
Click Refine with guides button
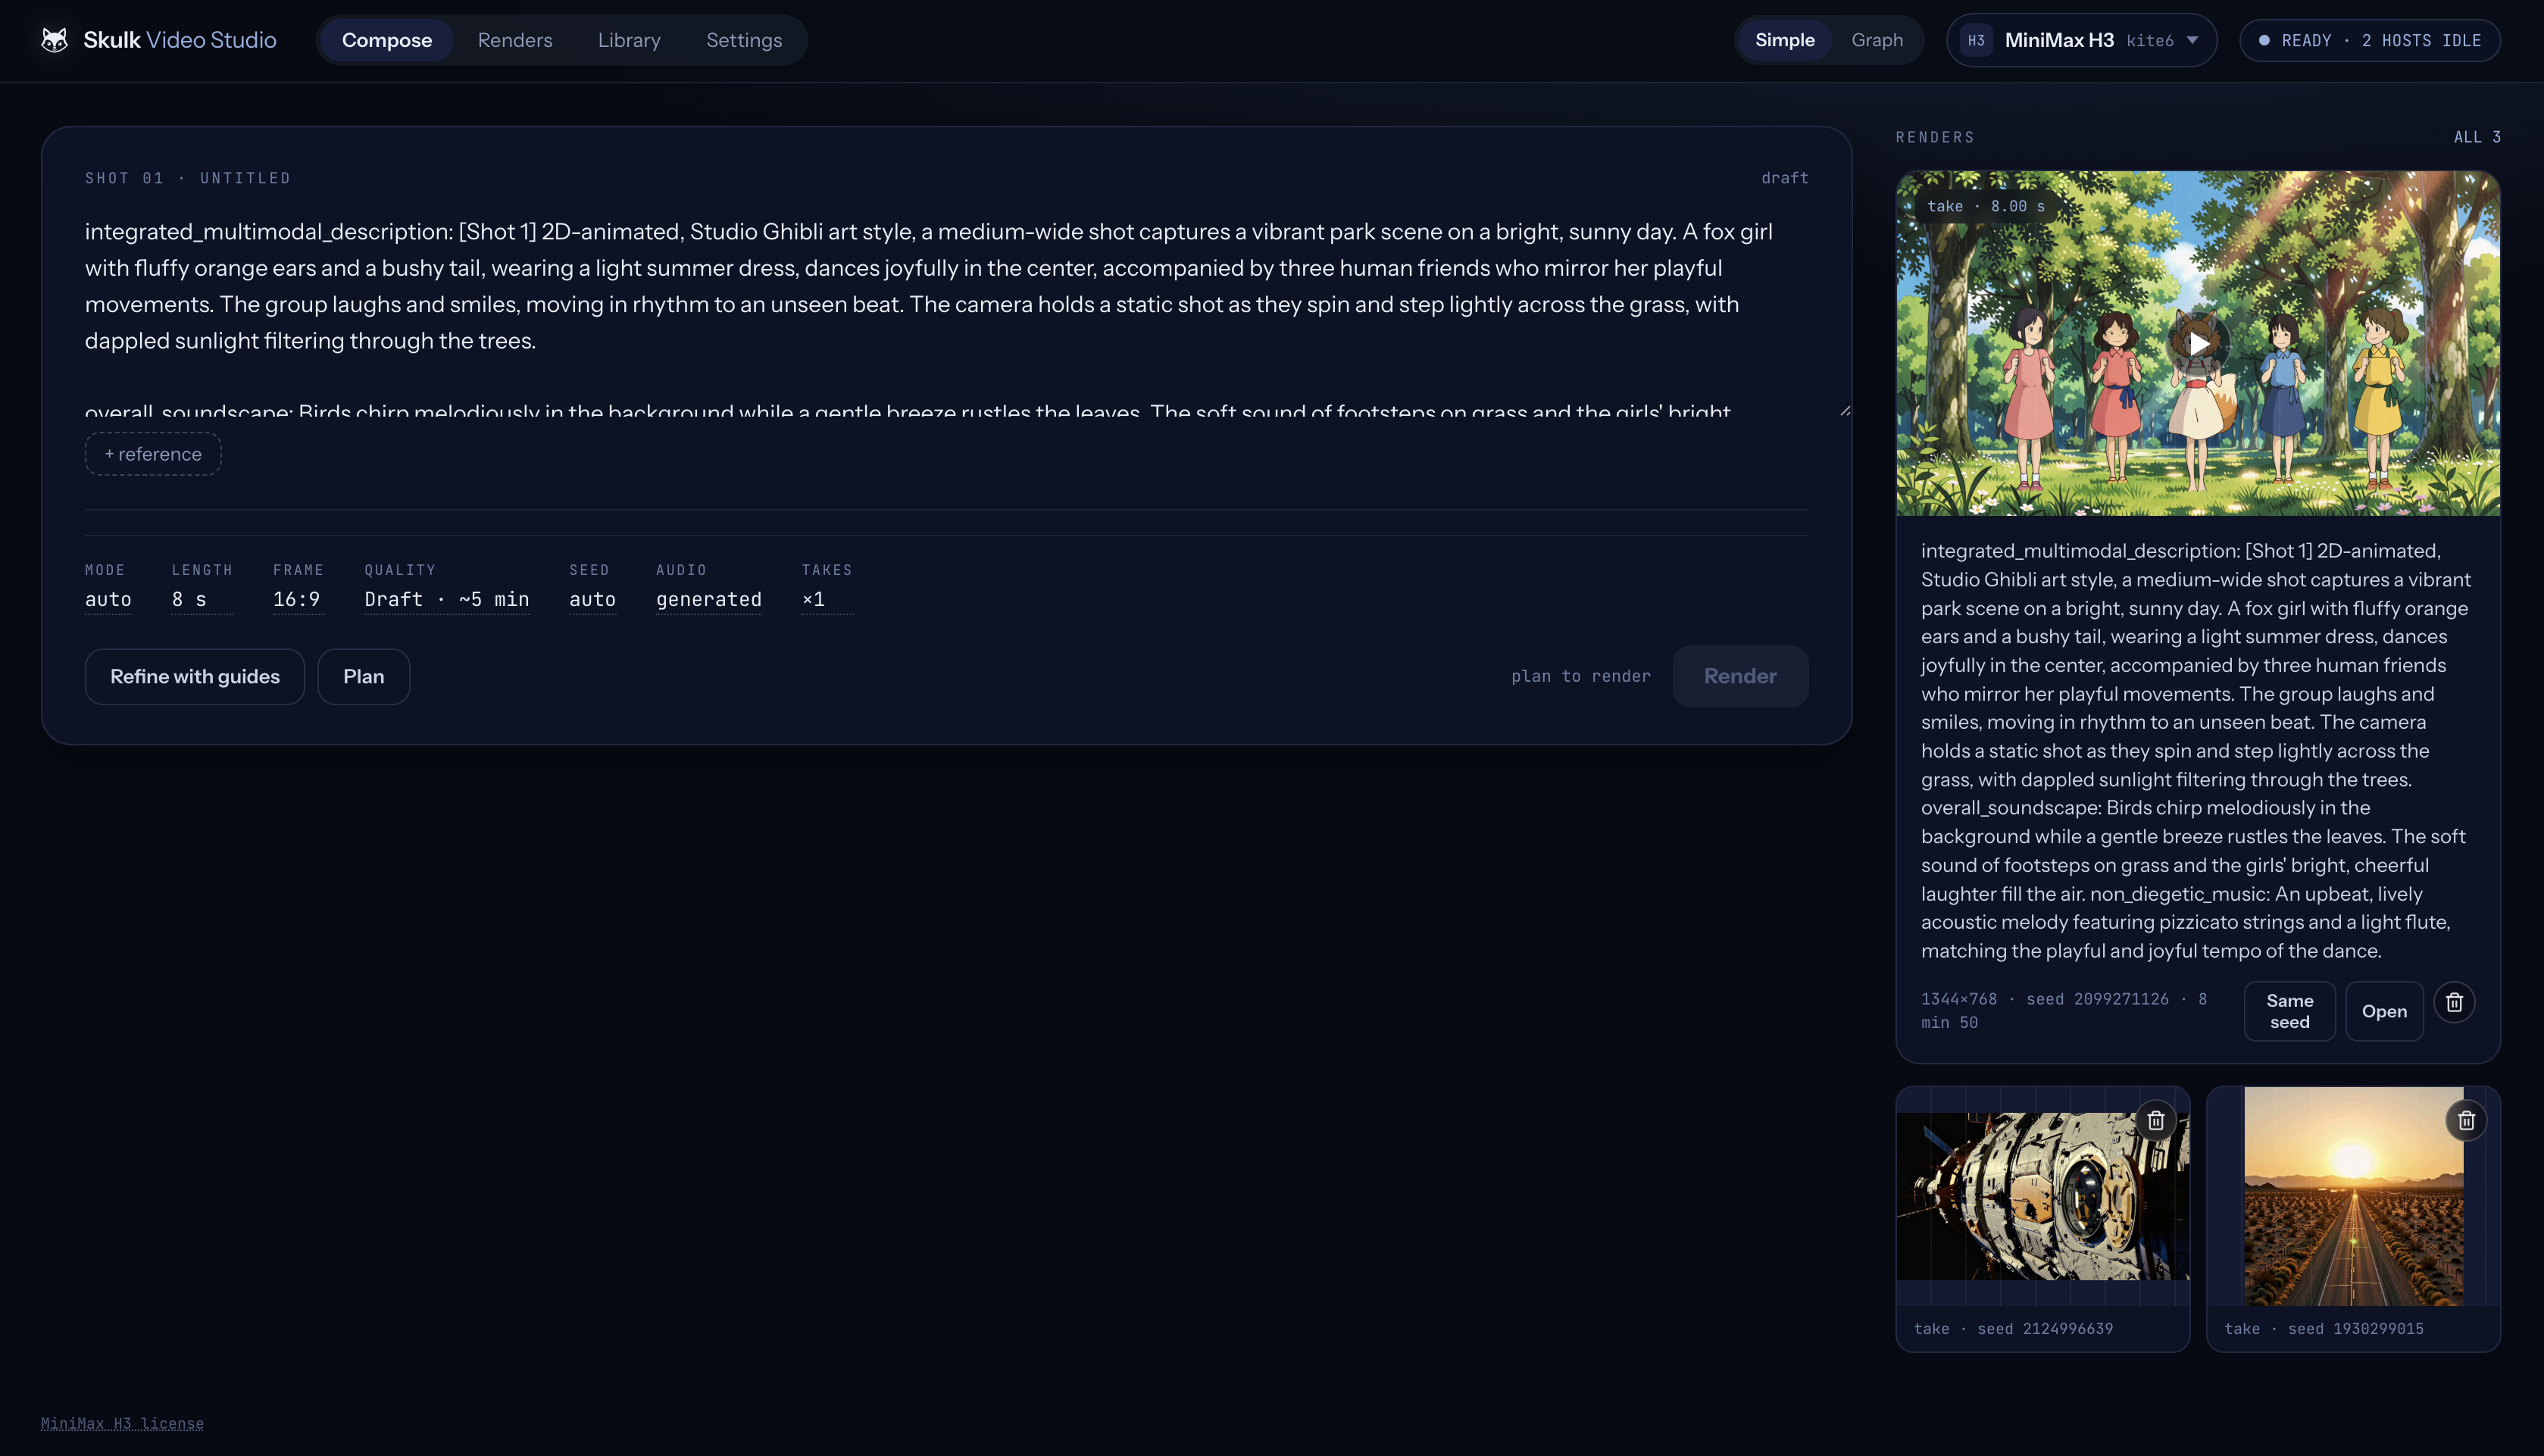click(195, 676)
